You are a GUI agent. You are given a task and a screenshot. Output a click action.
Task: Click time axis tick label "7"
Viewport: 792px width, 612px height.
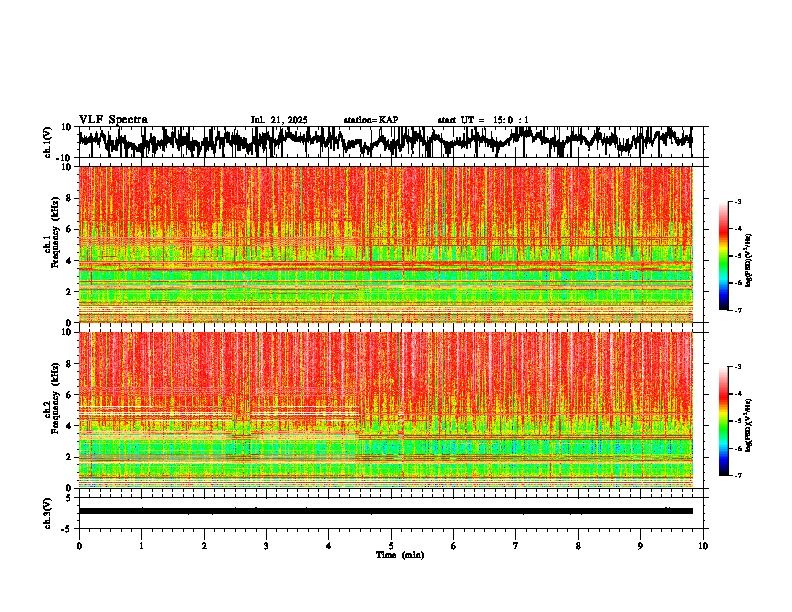[x=516, y=546]
